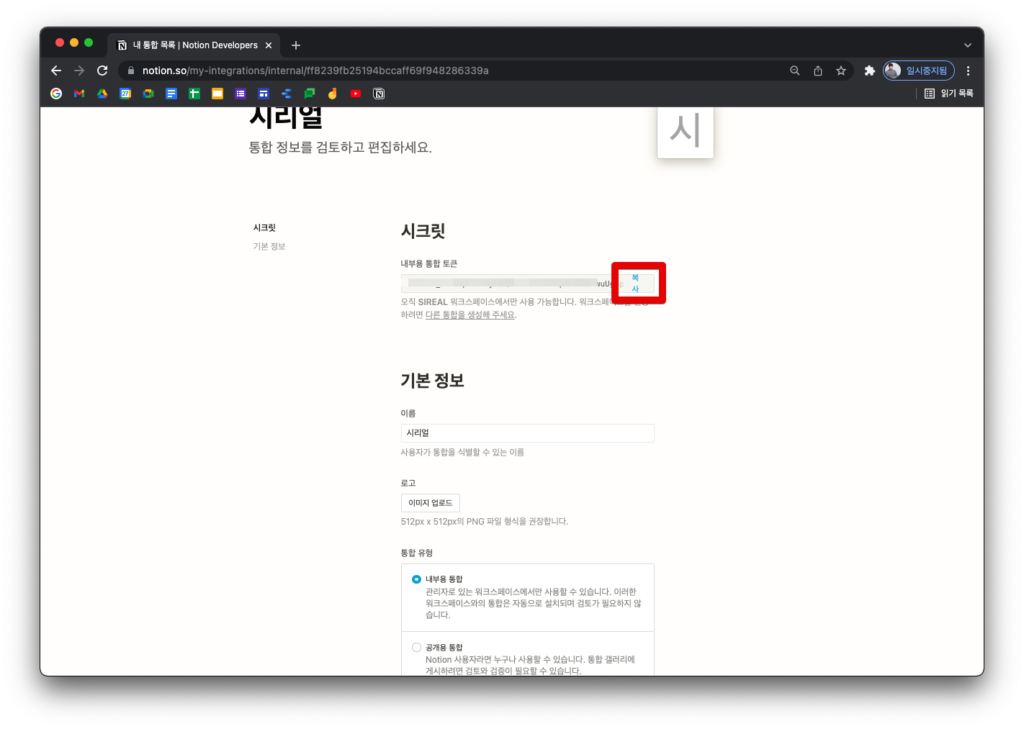This screenshot has height=729, width=1024.
Task: Click the lock icon in address bar
Action: pyautogui.click(x=131, y=71)
